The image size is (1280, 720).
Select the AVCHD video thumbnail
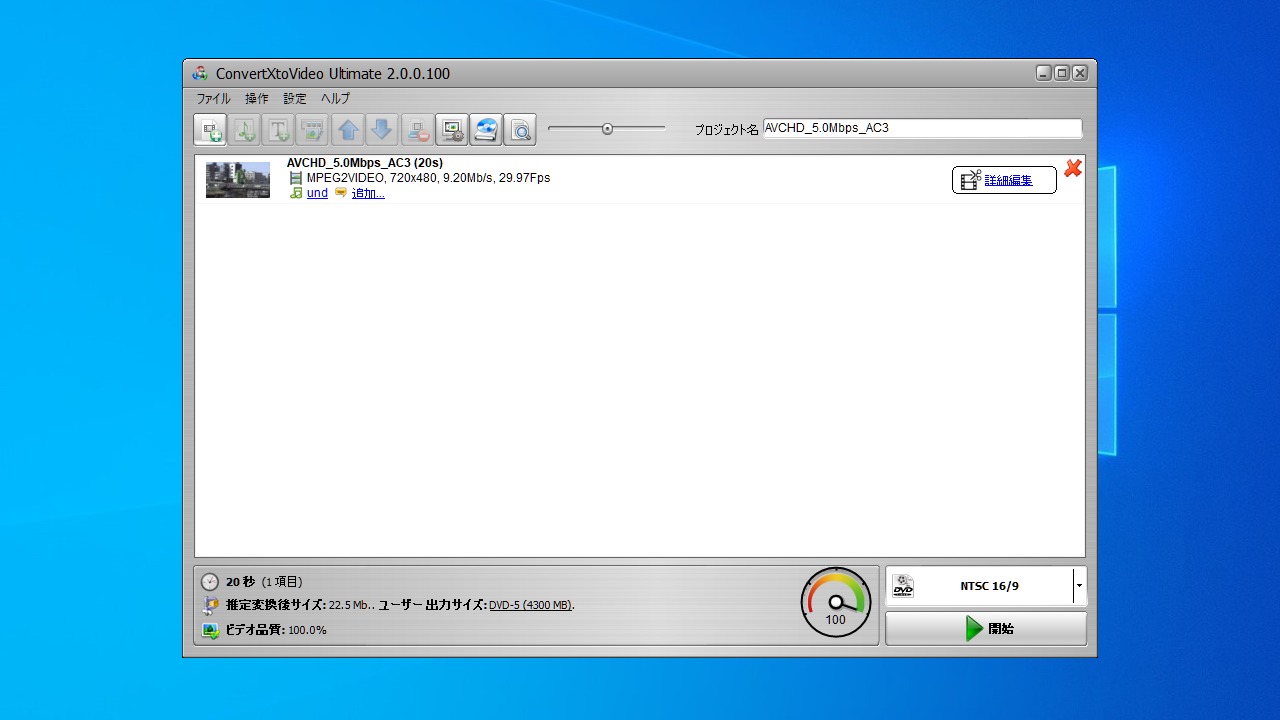(238, 180)
